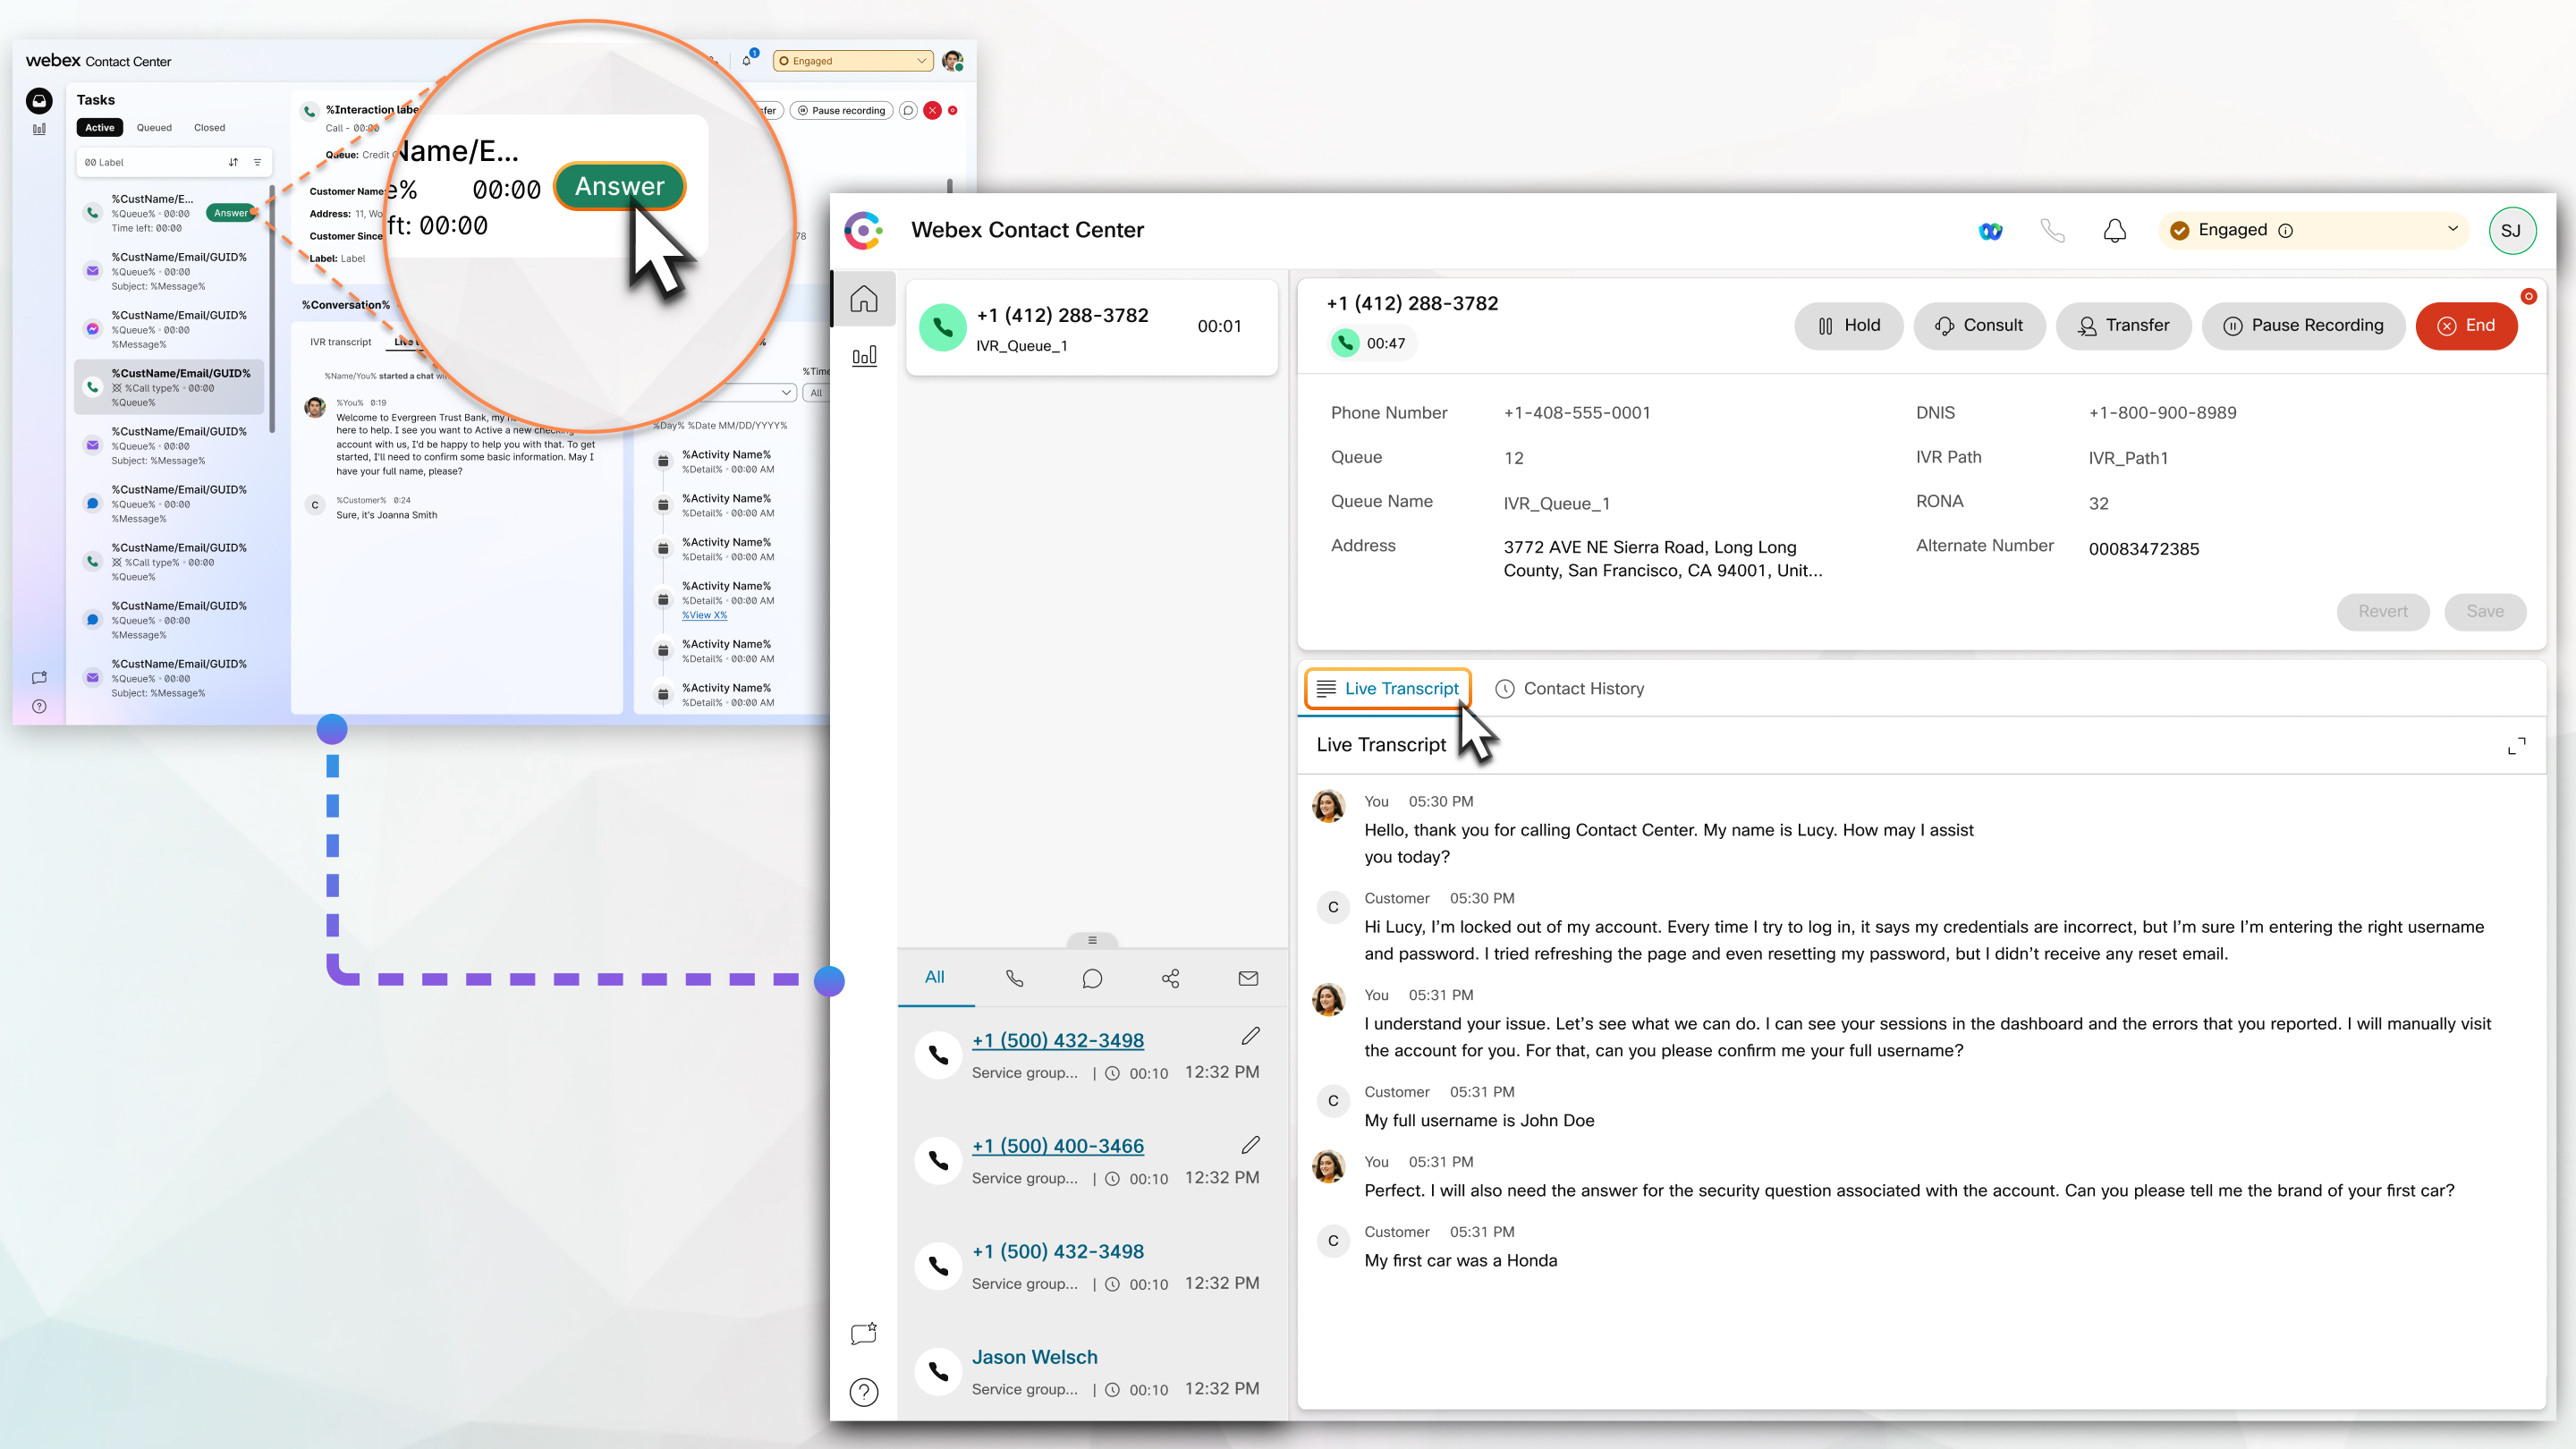2576x1449 pixels.
Task: Select the All tab in contact history list
Action: (x=935, y=978)
